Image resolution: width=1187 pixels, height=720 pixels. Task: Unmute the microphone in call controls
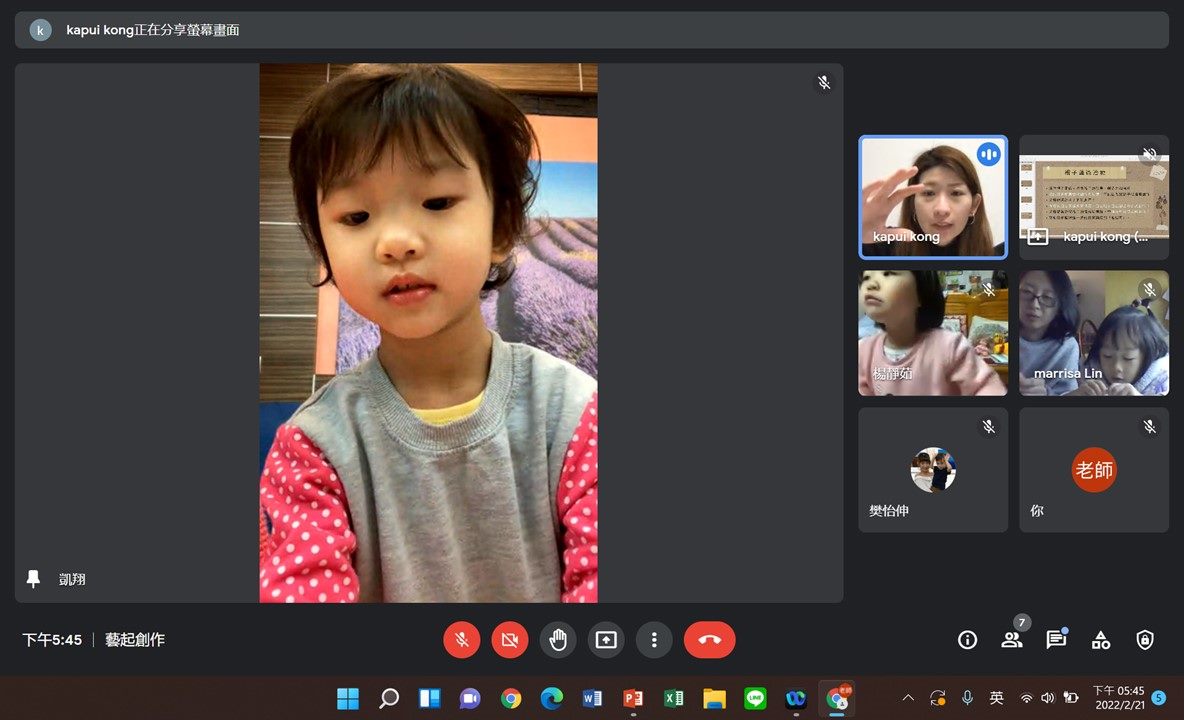[x=462, y=640]
